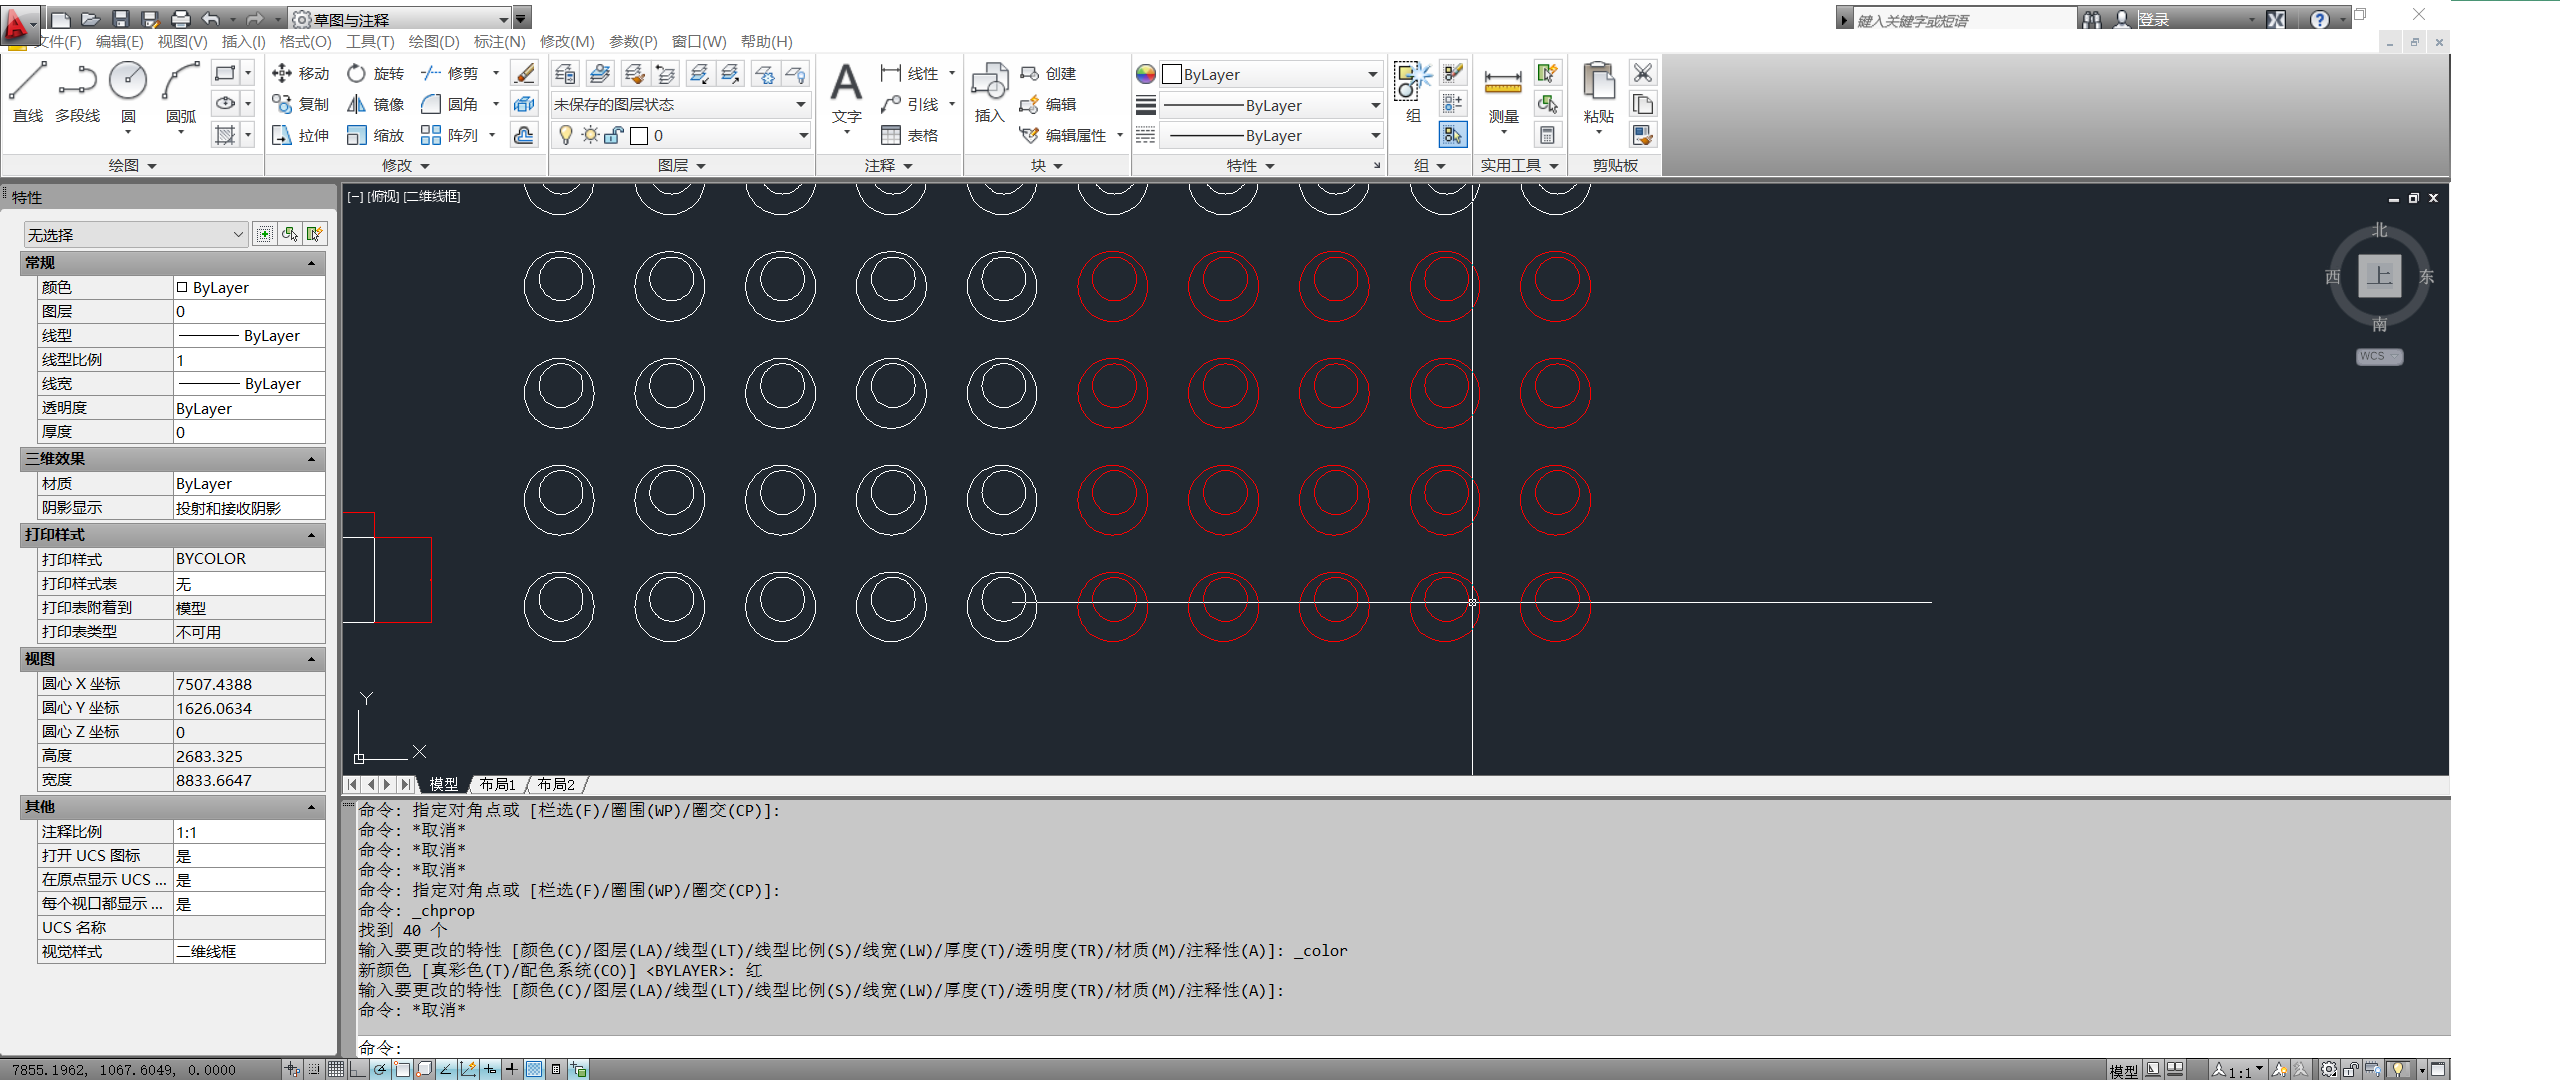Toggle the layer 0 lightbulb on/off
Viewport: 2560px width, 1080px height.
pos(566,135)
